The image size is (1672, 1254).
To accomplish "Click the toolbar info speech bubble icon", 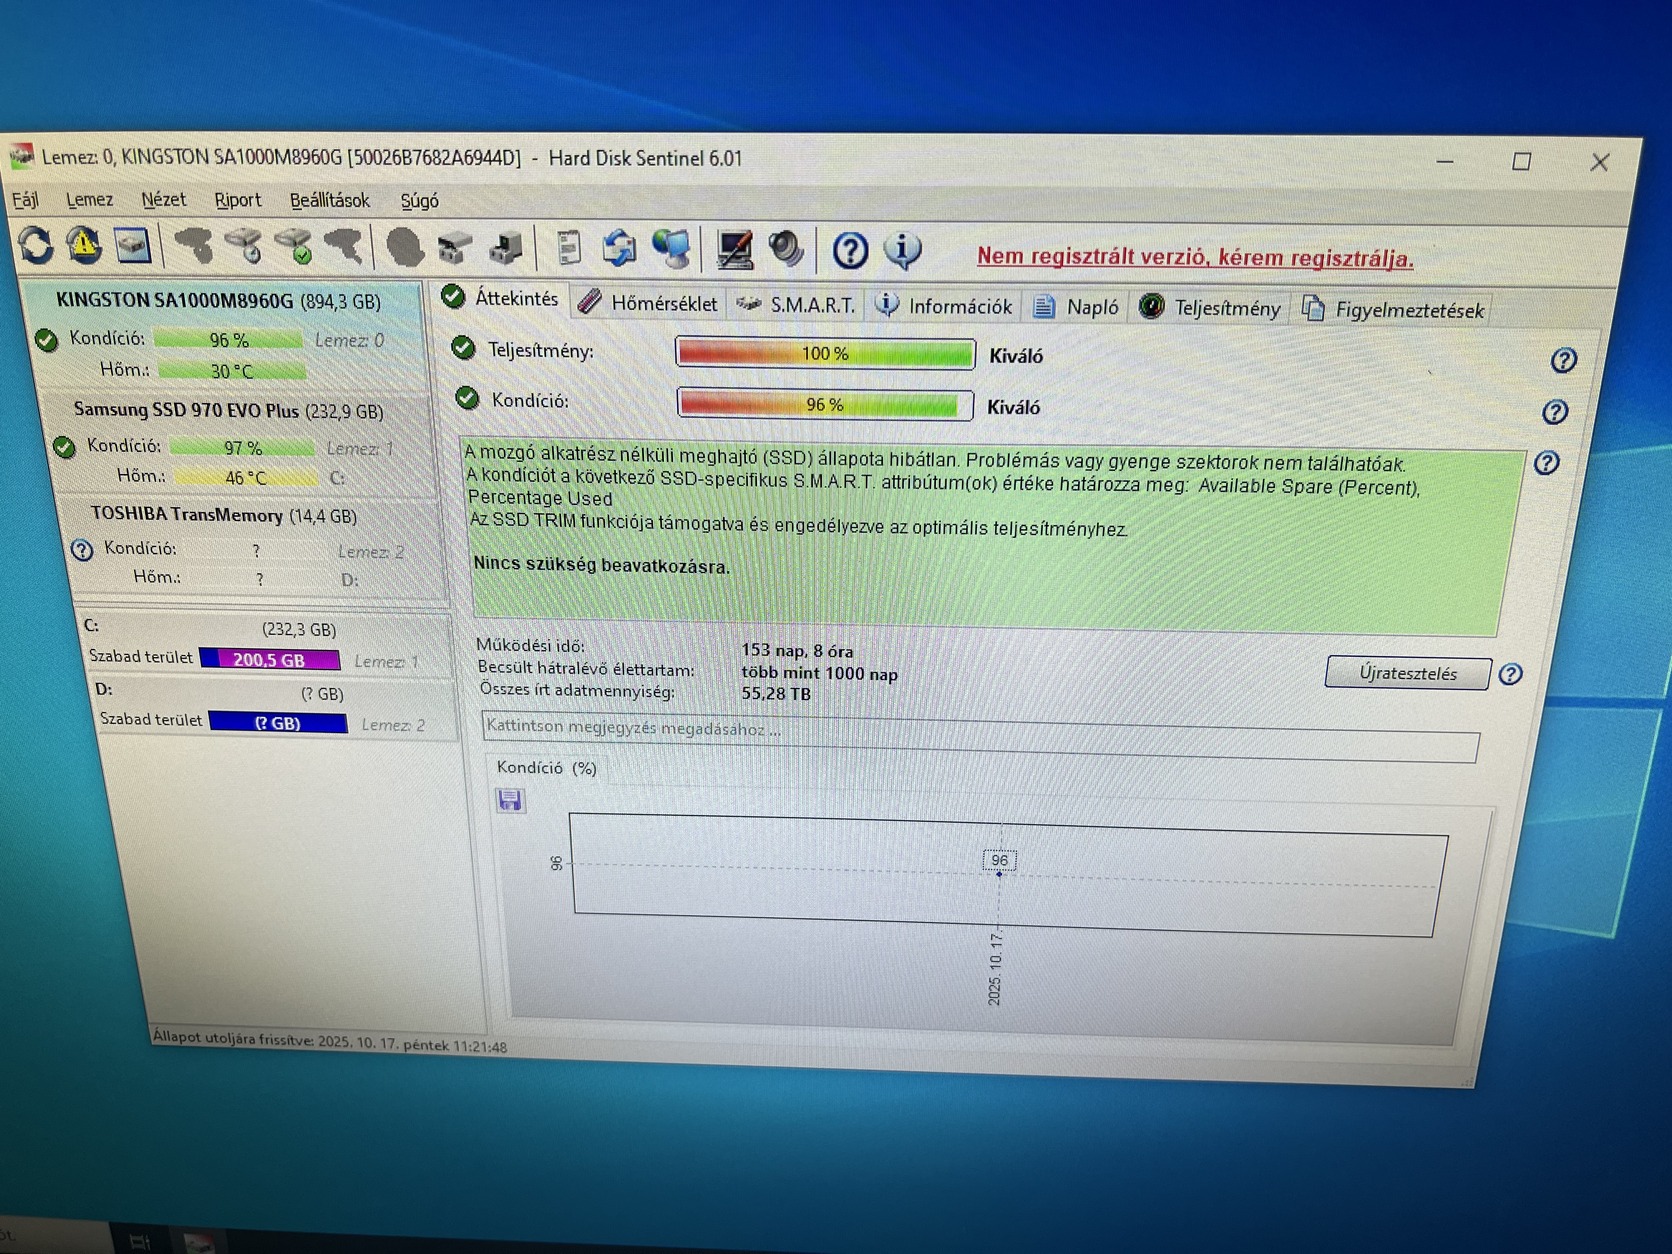I will click(x=903, y=250).
